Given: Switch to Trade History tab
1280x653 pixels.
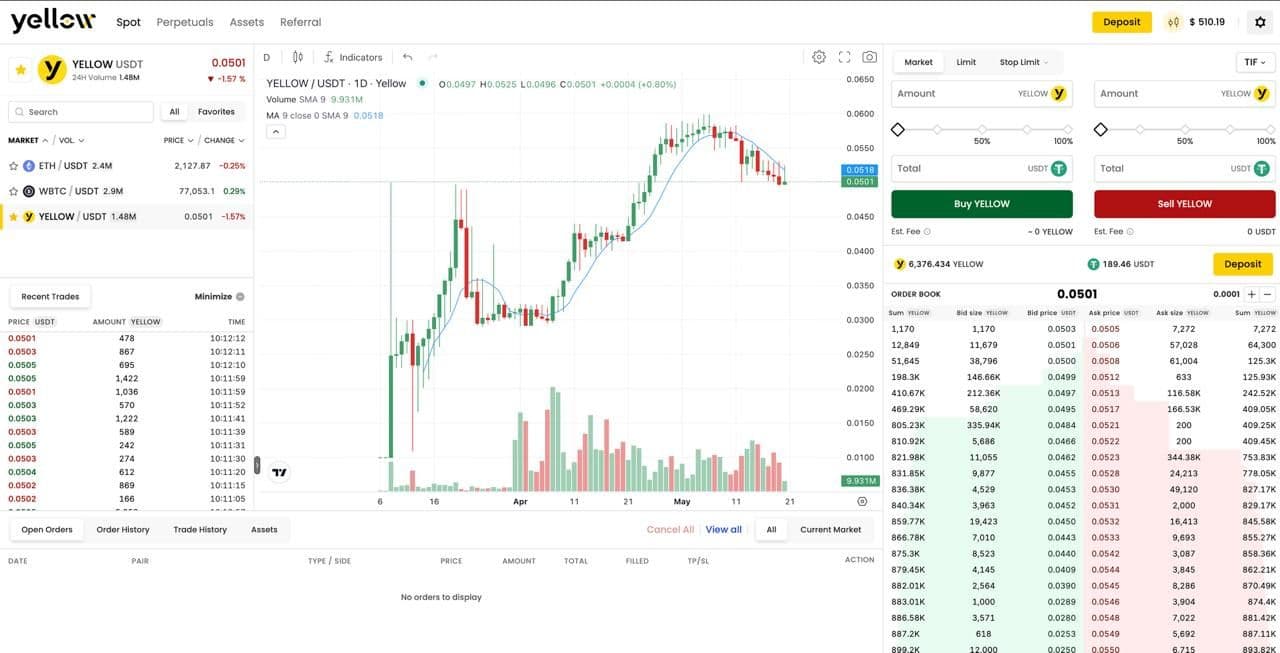Looking at the screenshot, I should coord(200,529).
